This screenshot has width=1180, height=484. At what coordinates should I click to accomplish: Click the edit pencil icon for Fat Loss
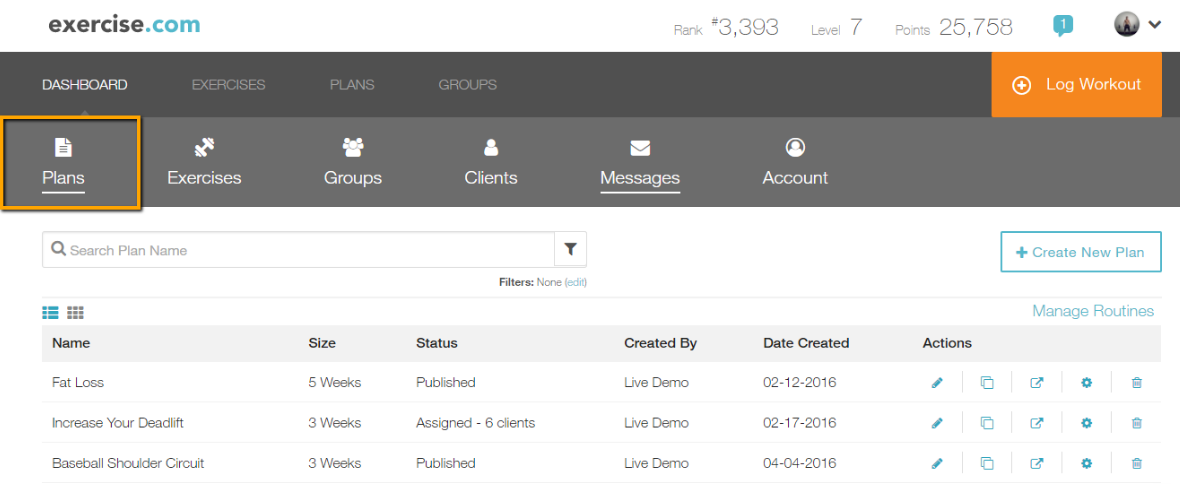click(x=937, y=383)
